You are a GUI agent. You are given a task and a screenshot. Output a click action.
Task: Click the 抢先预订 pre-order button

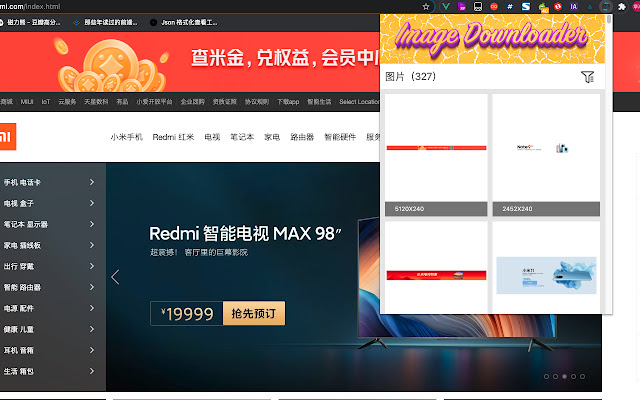coord(254,313)
